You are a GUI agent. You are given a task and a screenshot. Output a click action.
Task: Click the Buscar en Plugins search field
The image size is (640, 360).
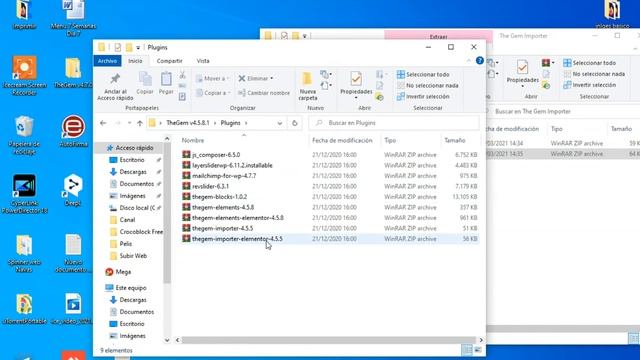[x=394, y=123]
